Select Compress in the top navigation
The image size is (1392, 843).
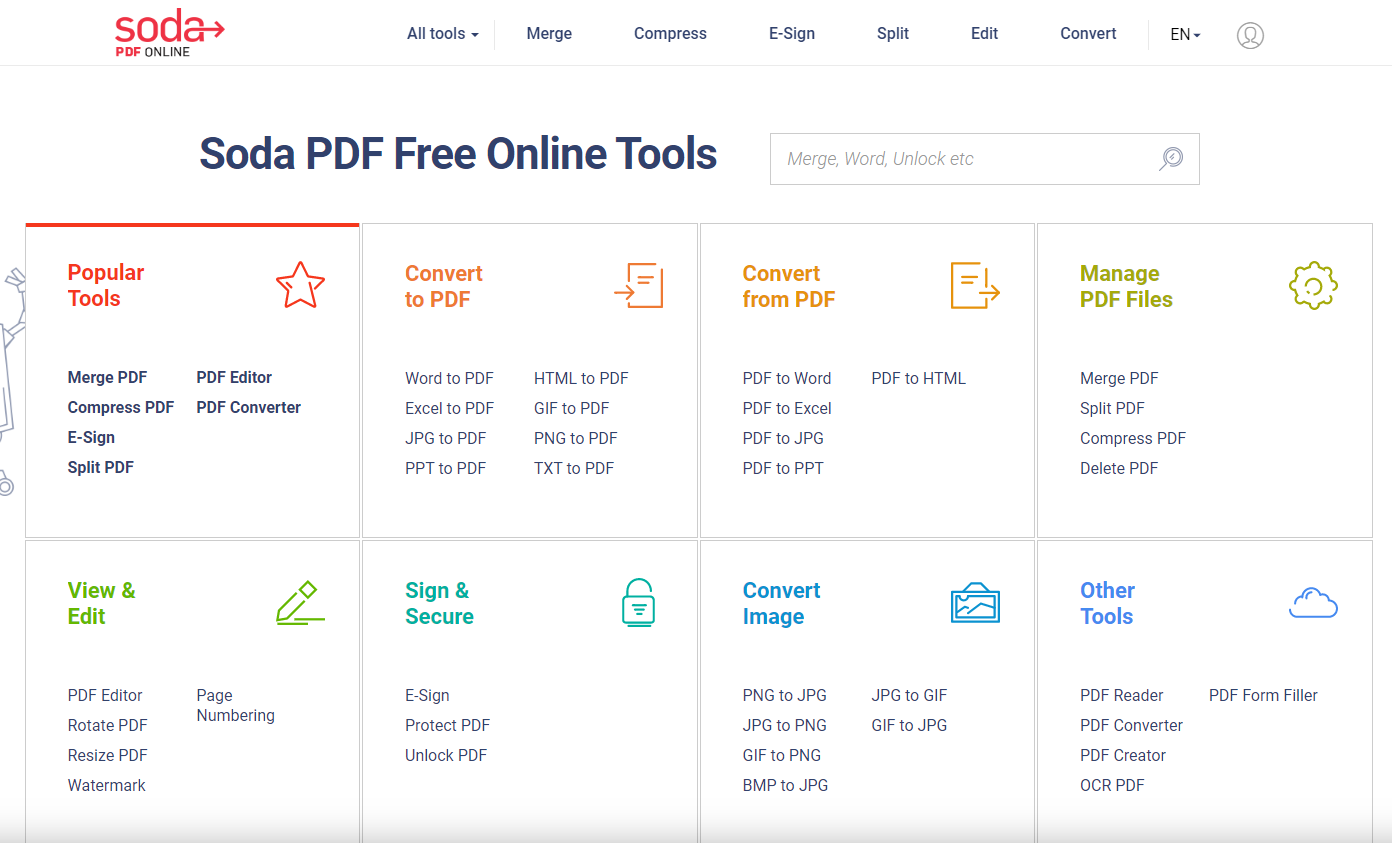click(669, 33)
